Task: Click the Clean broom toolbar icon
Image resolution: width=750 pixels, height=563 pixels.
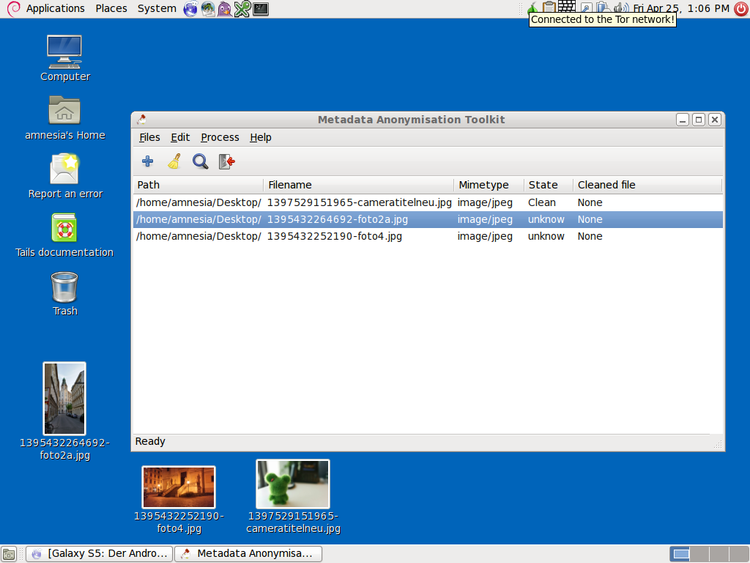Action: coord(174,161)
